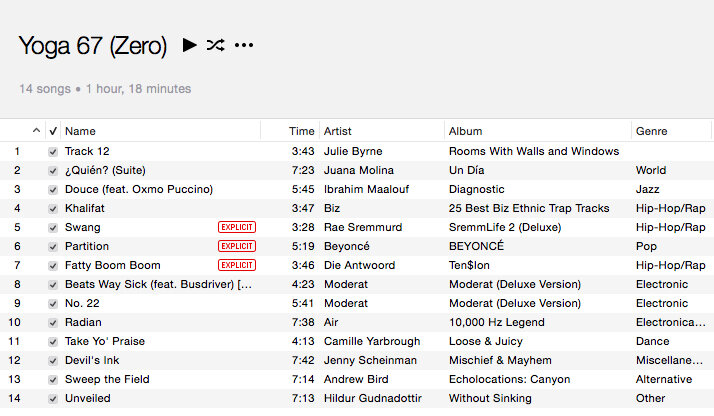This screenshot has height=416, width=714.
Task: Click the album Rooms With Walls and Windows
Action: tap(534, 151)
